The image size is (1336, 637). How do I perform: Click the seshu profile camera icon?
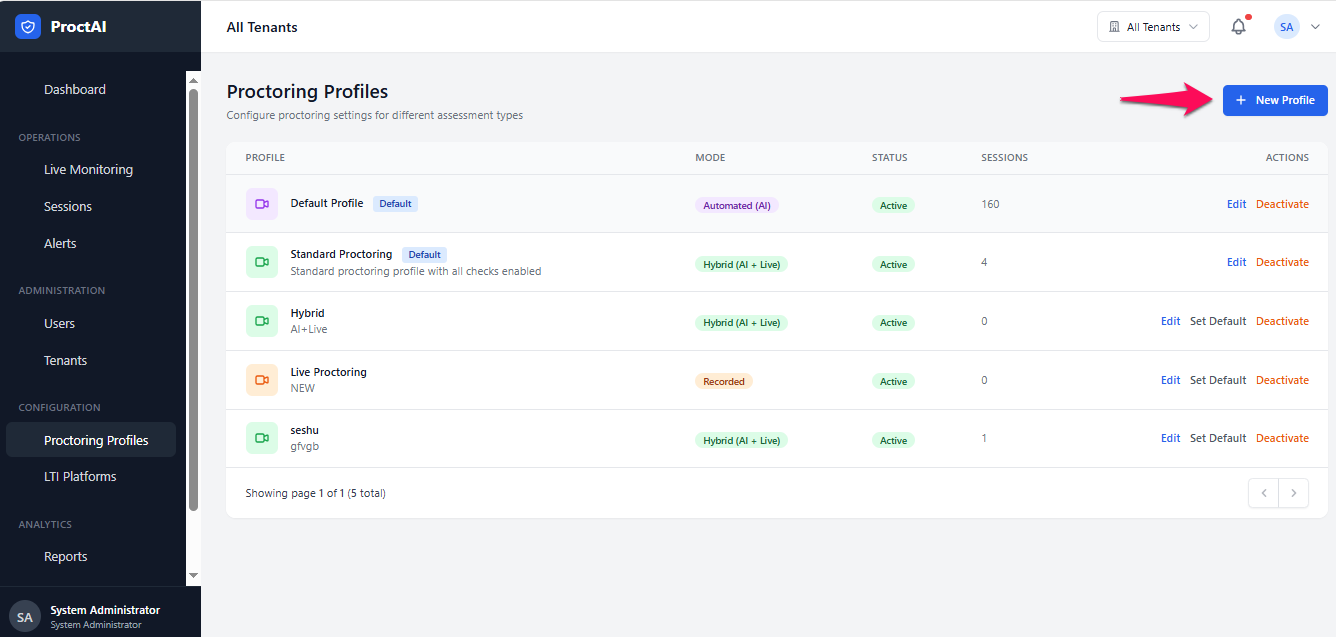pyautogui.click(x=262, y=438)
